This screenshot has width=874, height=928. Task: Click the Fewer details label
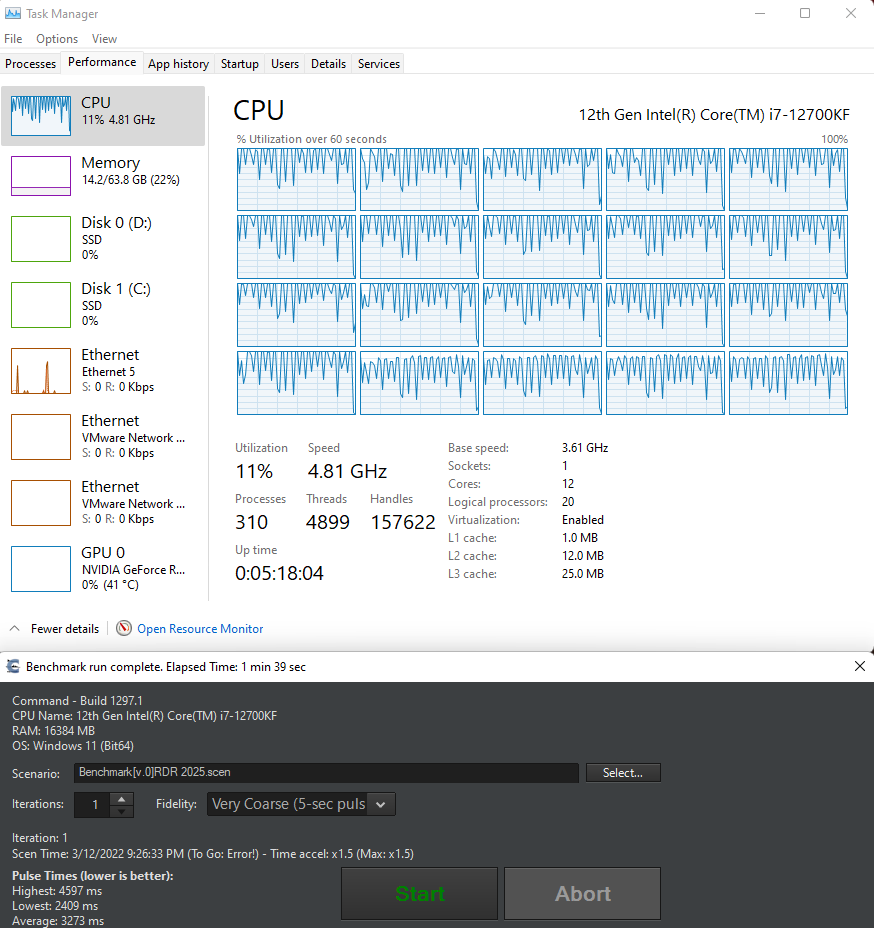point(64,629)
